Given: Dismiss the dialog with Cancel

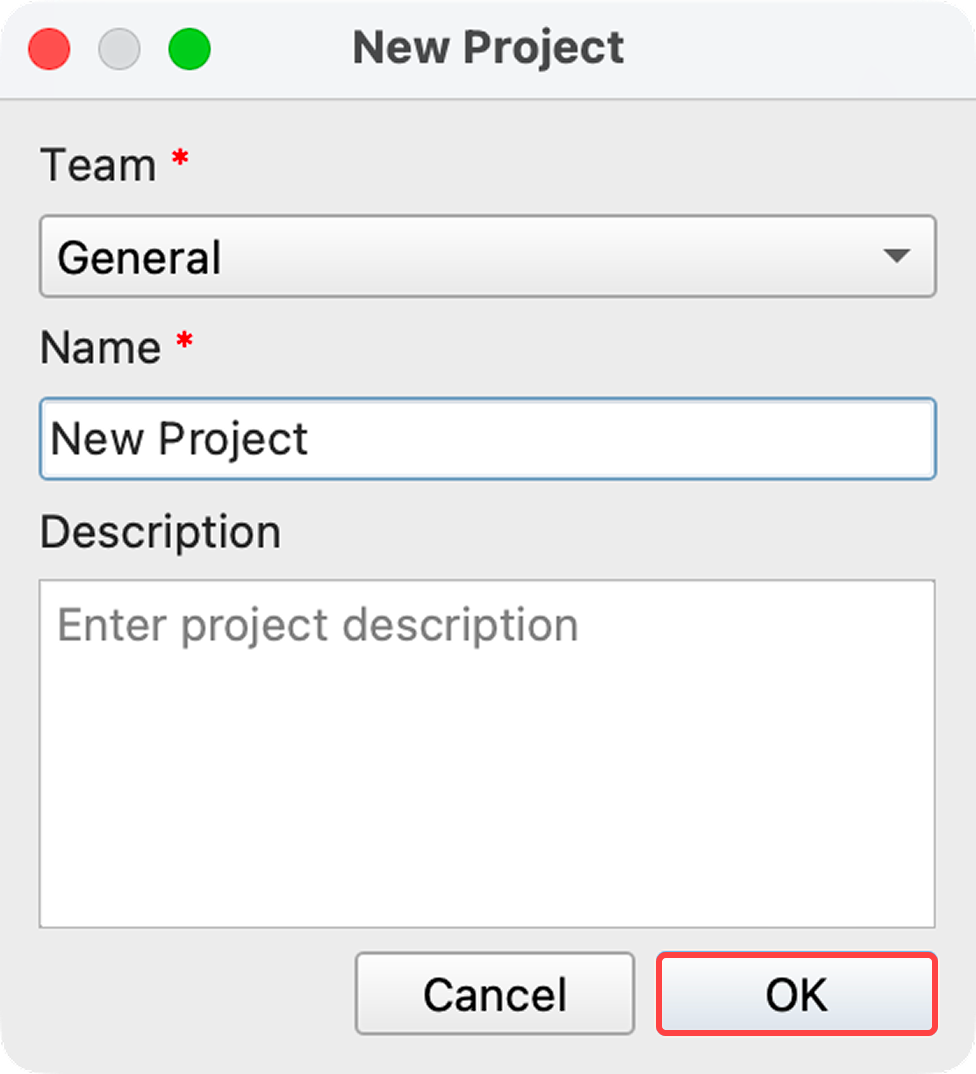Looking at the screenshot, I should (494, 994).
